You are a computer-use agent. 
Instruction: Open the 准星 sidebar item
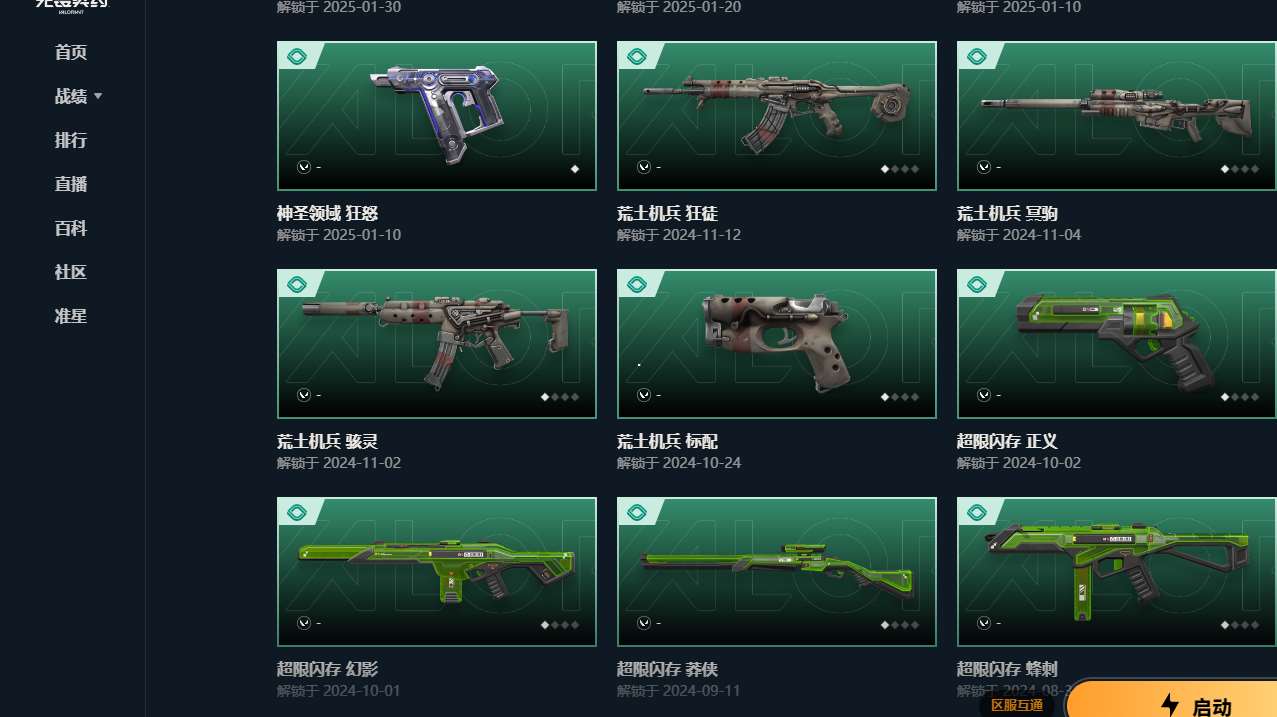(x=71, y=316)
